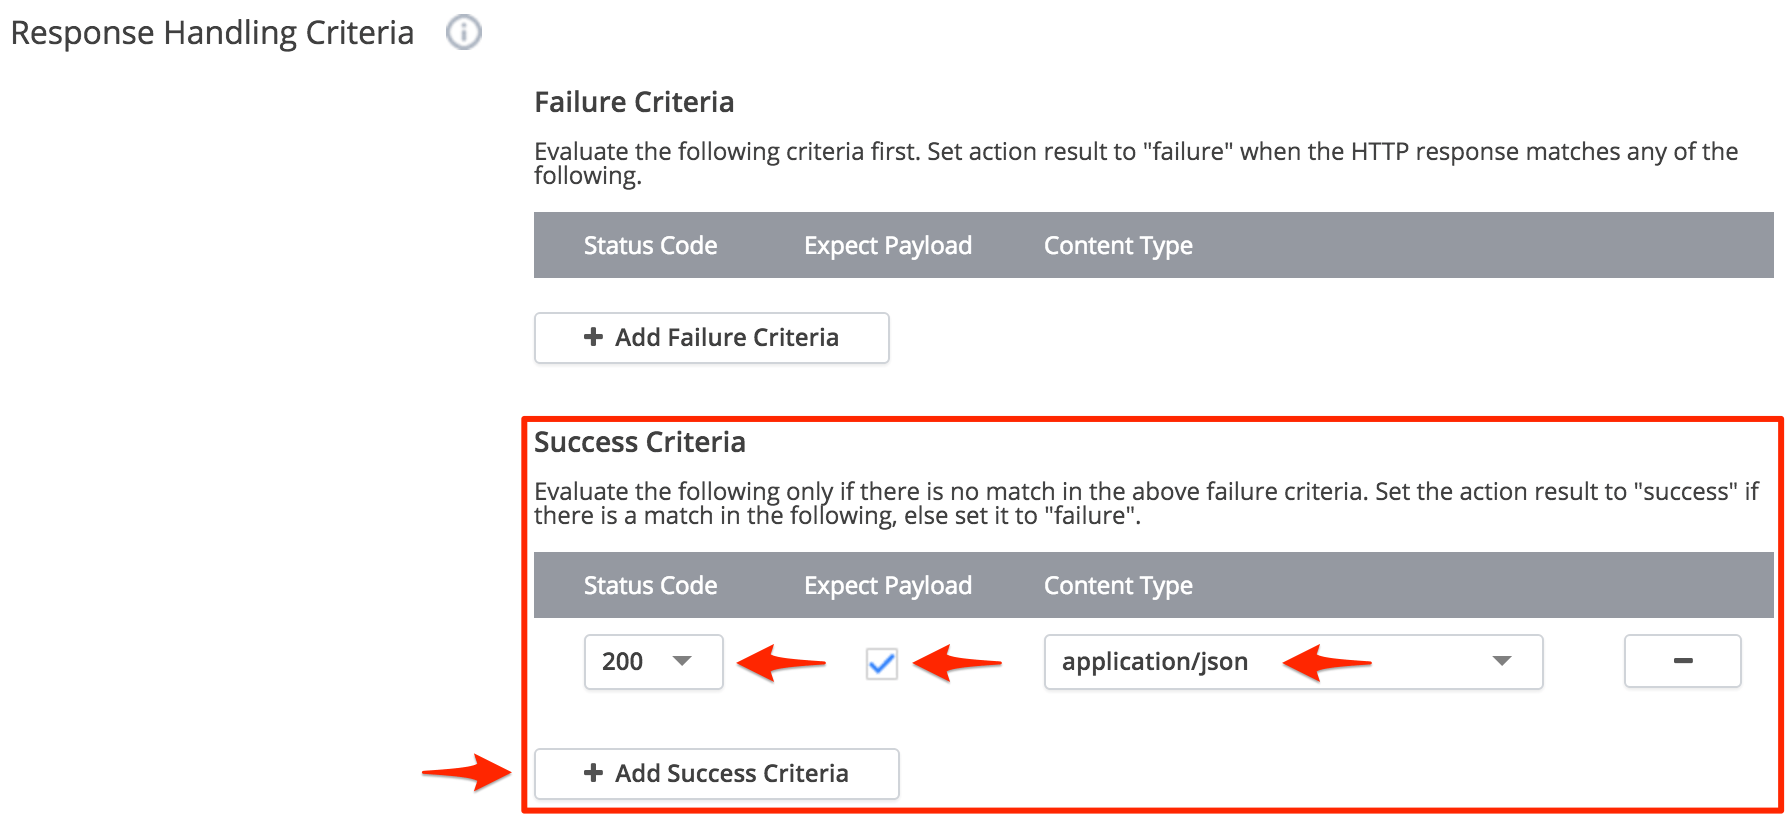Click Status Code header in Success Criteria table

coord(650,585)
